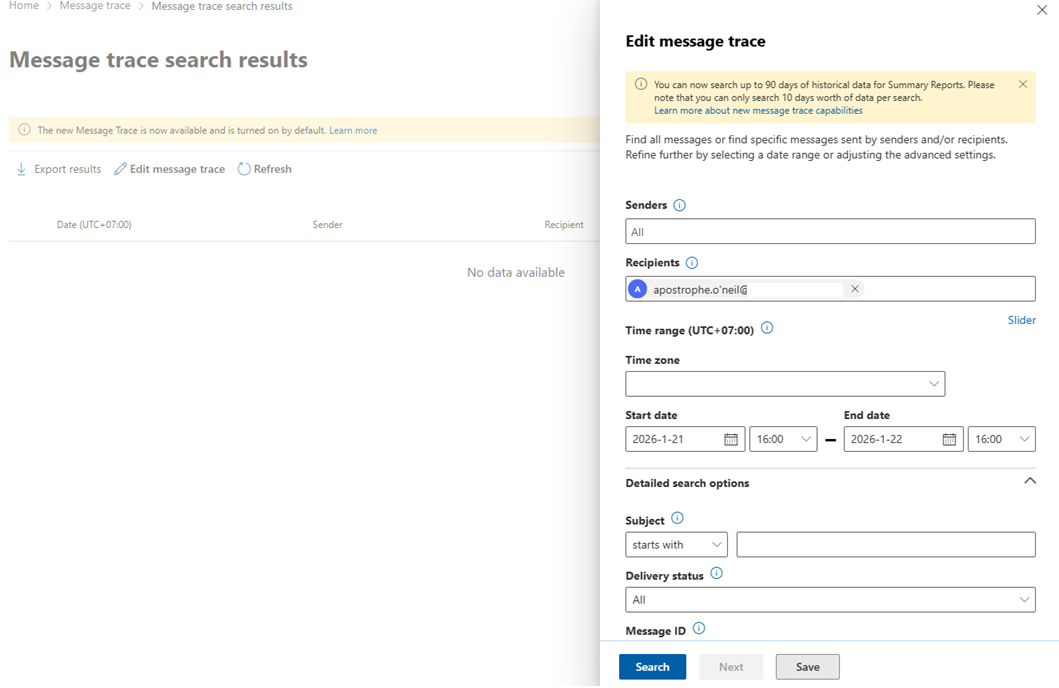The image size is (1059, 688).
Task: Click the Recipient column header
Action: [x=564, y=225]
